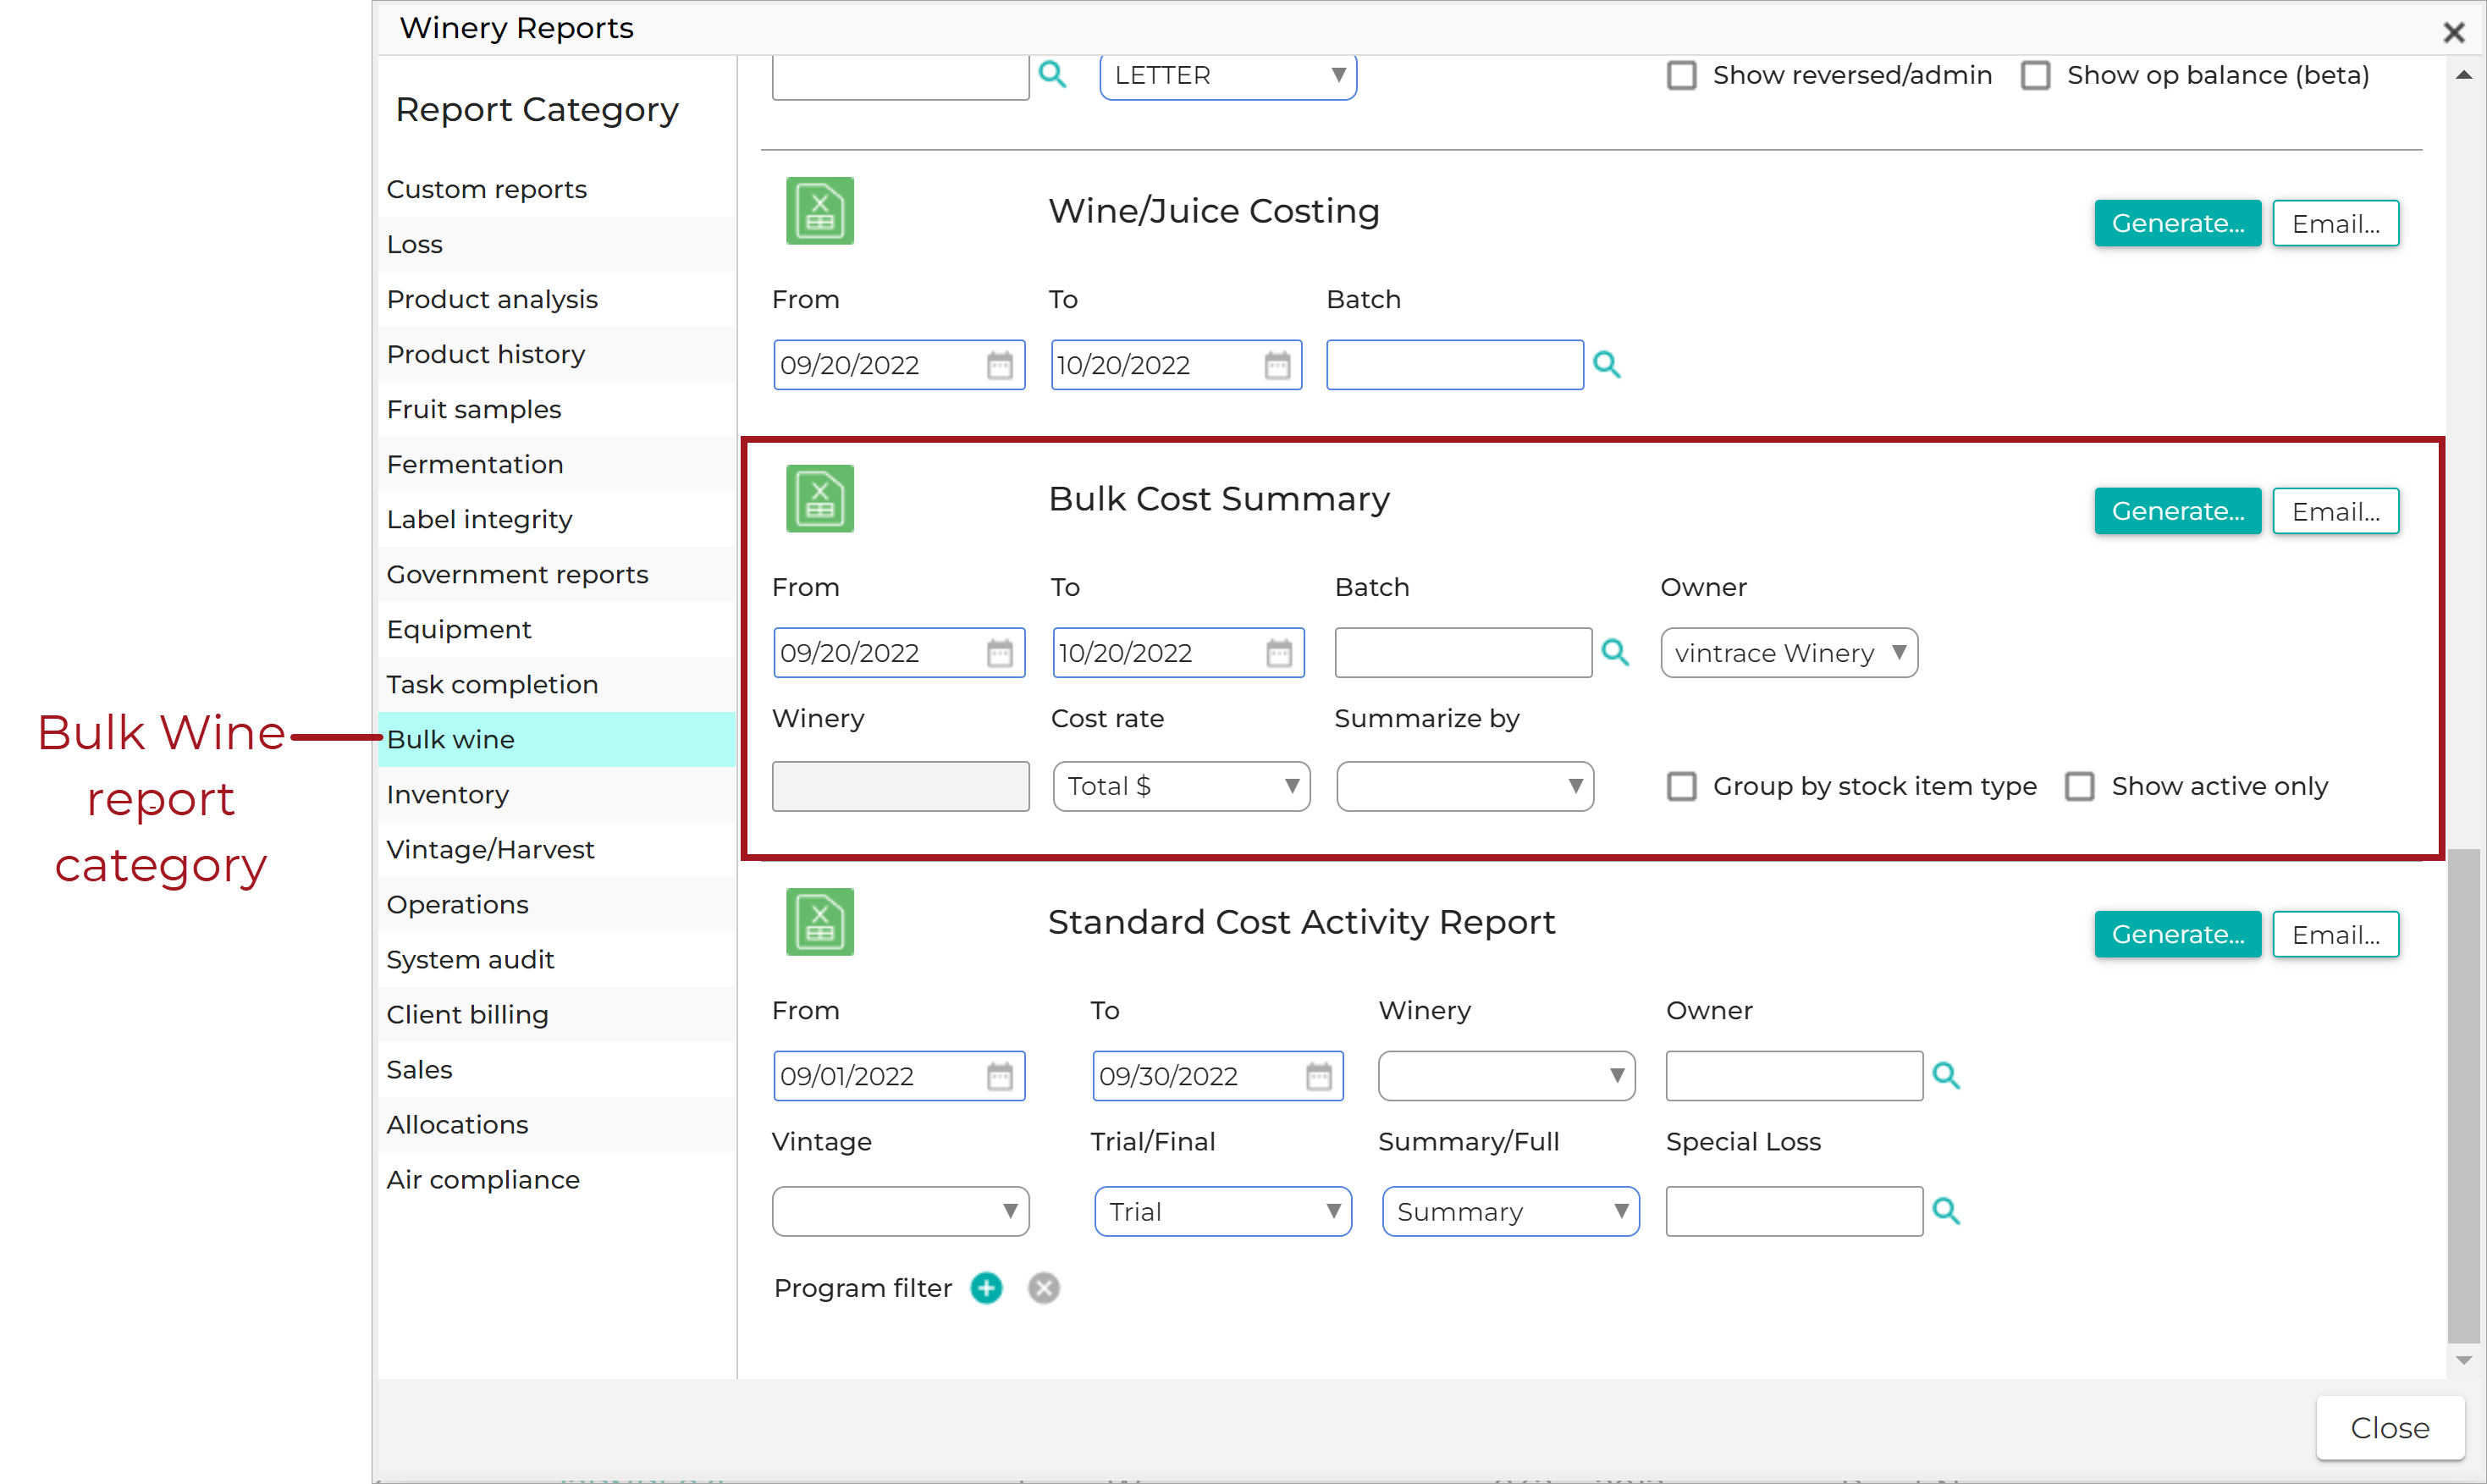Viewport: 2487px width, 1484px height.
Task: Enable Show reversed/admin checkbox
Action: pyautogui.click(x=1681, y=75)
